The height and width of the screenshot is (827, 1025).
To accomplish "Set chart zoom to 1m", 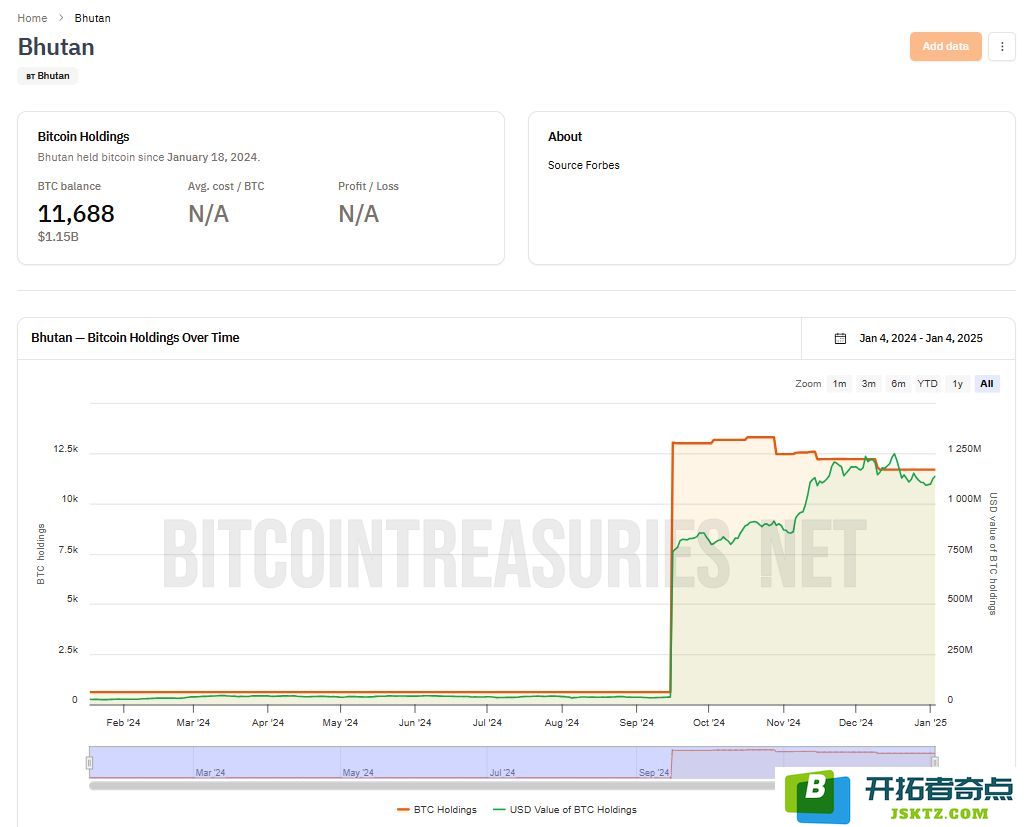I will pyautogui.click(x=839, y=384).
